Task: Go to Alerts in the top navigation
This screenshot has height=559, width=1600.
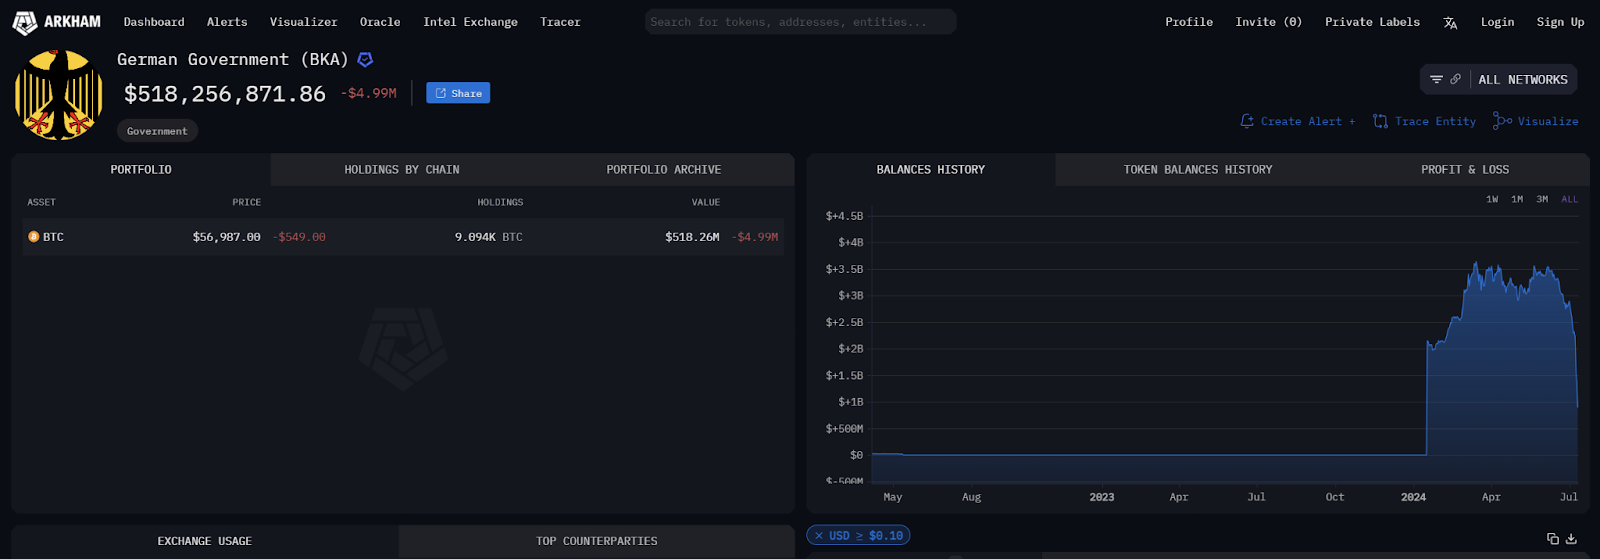Action: (x=227, y=22)
